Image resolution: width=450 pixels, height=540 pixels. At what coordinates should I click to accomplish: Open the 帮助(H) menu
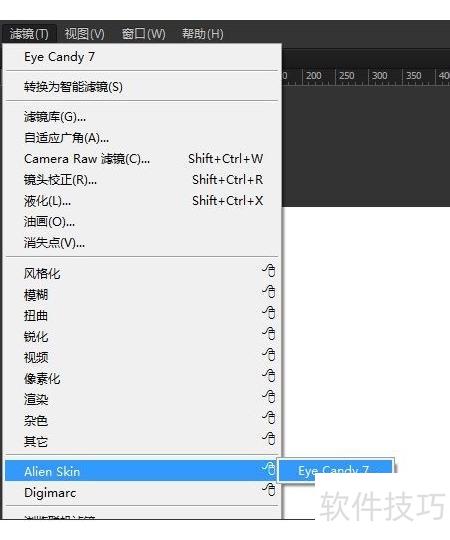point(203,34)
